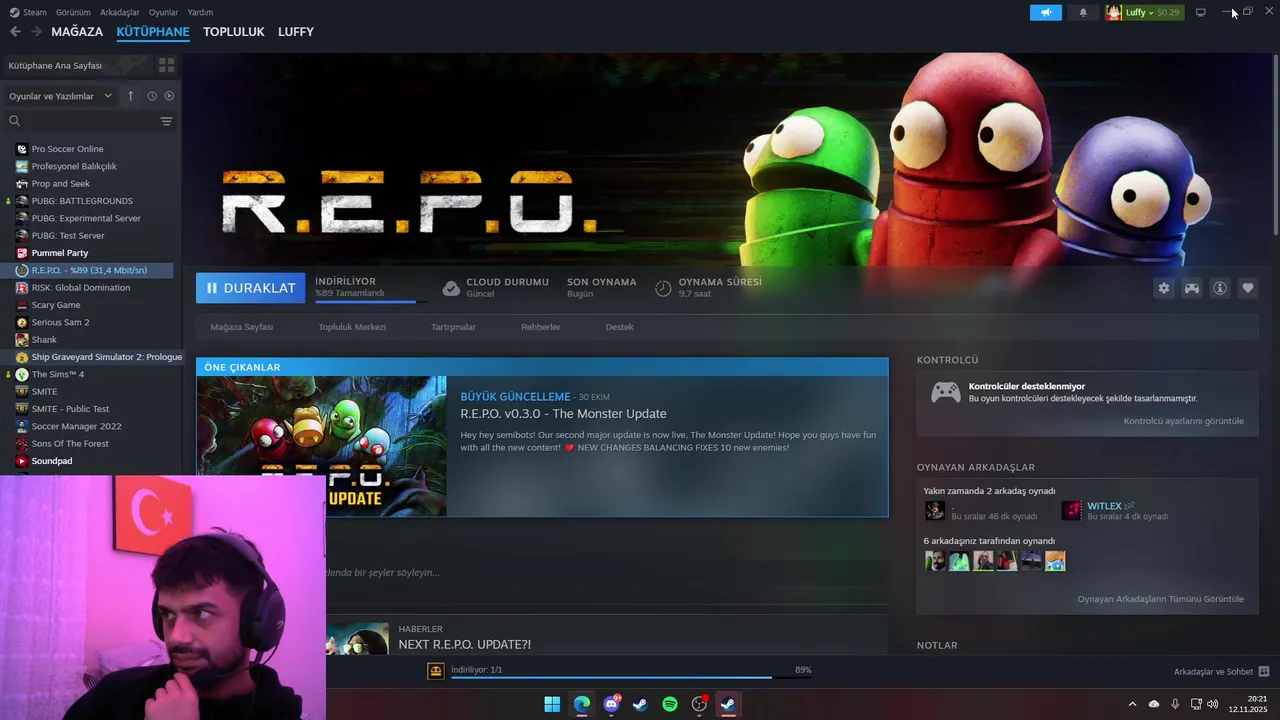This screenshot has width=1280, height=720.
Task: Switch to grid collections view icon
Action: coord(166,65)
